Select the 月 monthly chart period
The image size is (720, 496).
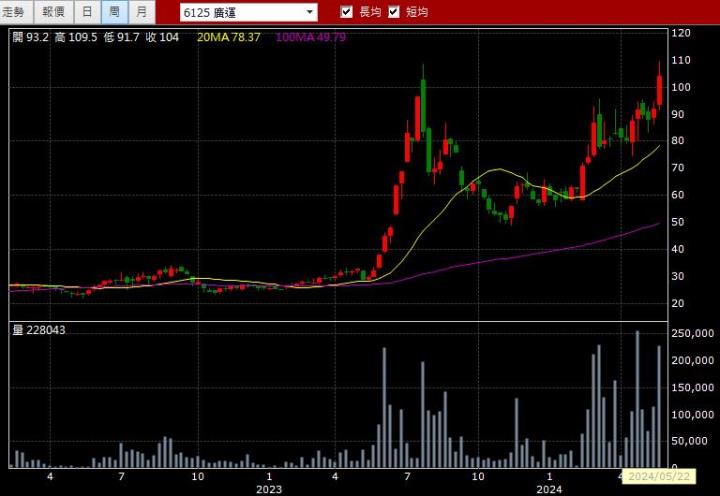tap(141, 12)
